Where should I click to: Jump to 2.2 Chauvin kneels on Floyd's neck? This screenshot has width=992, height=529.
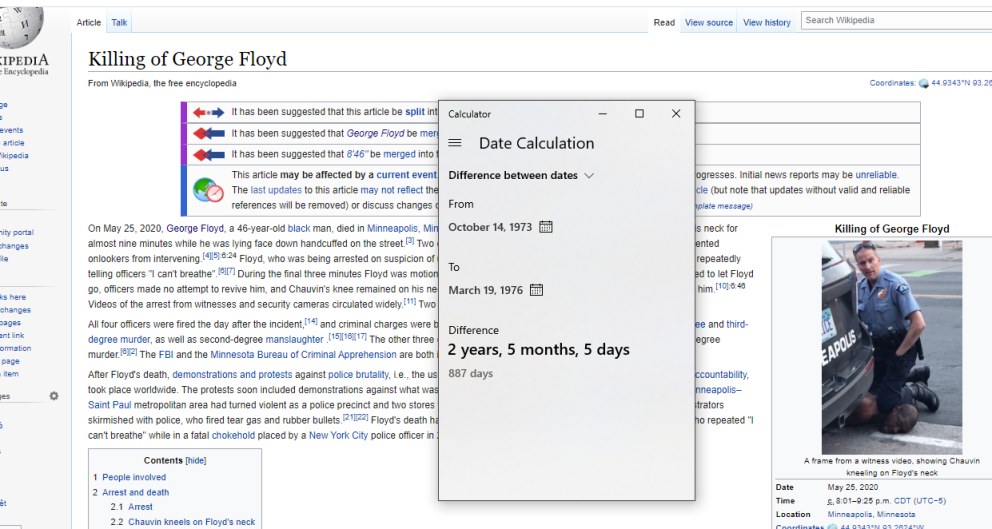[183, 522]
